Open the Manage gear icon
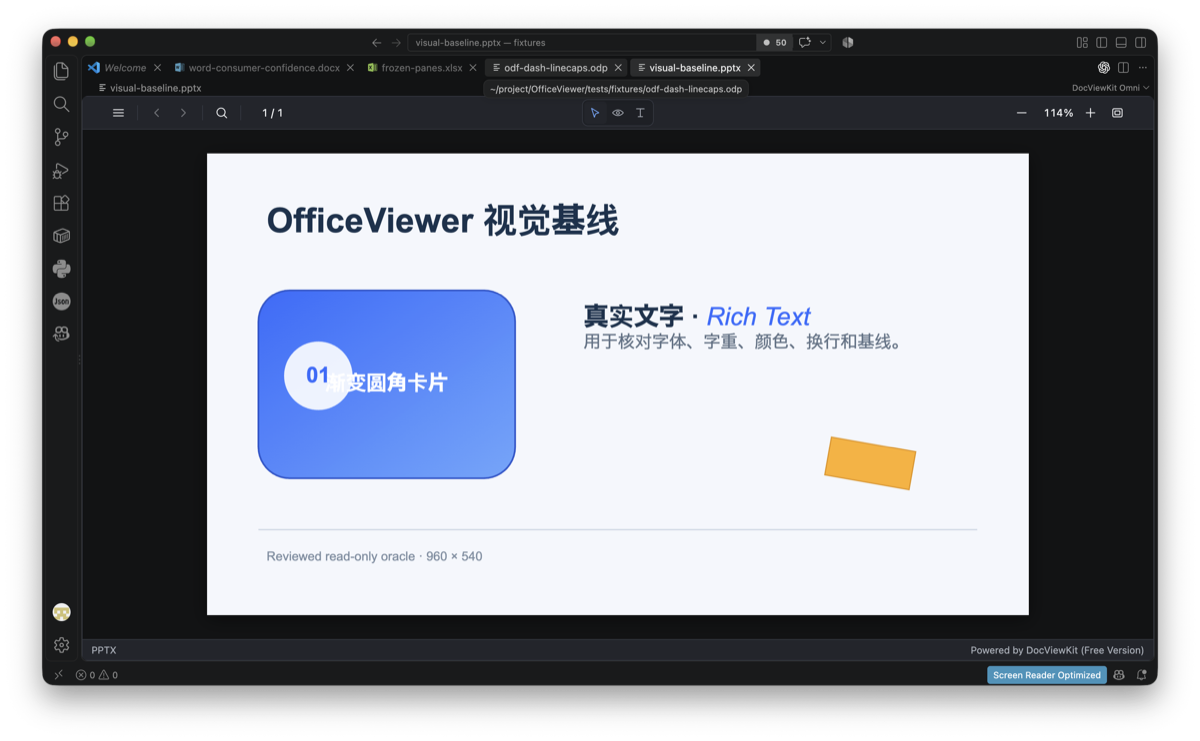 (x=61, y=645)
